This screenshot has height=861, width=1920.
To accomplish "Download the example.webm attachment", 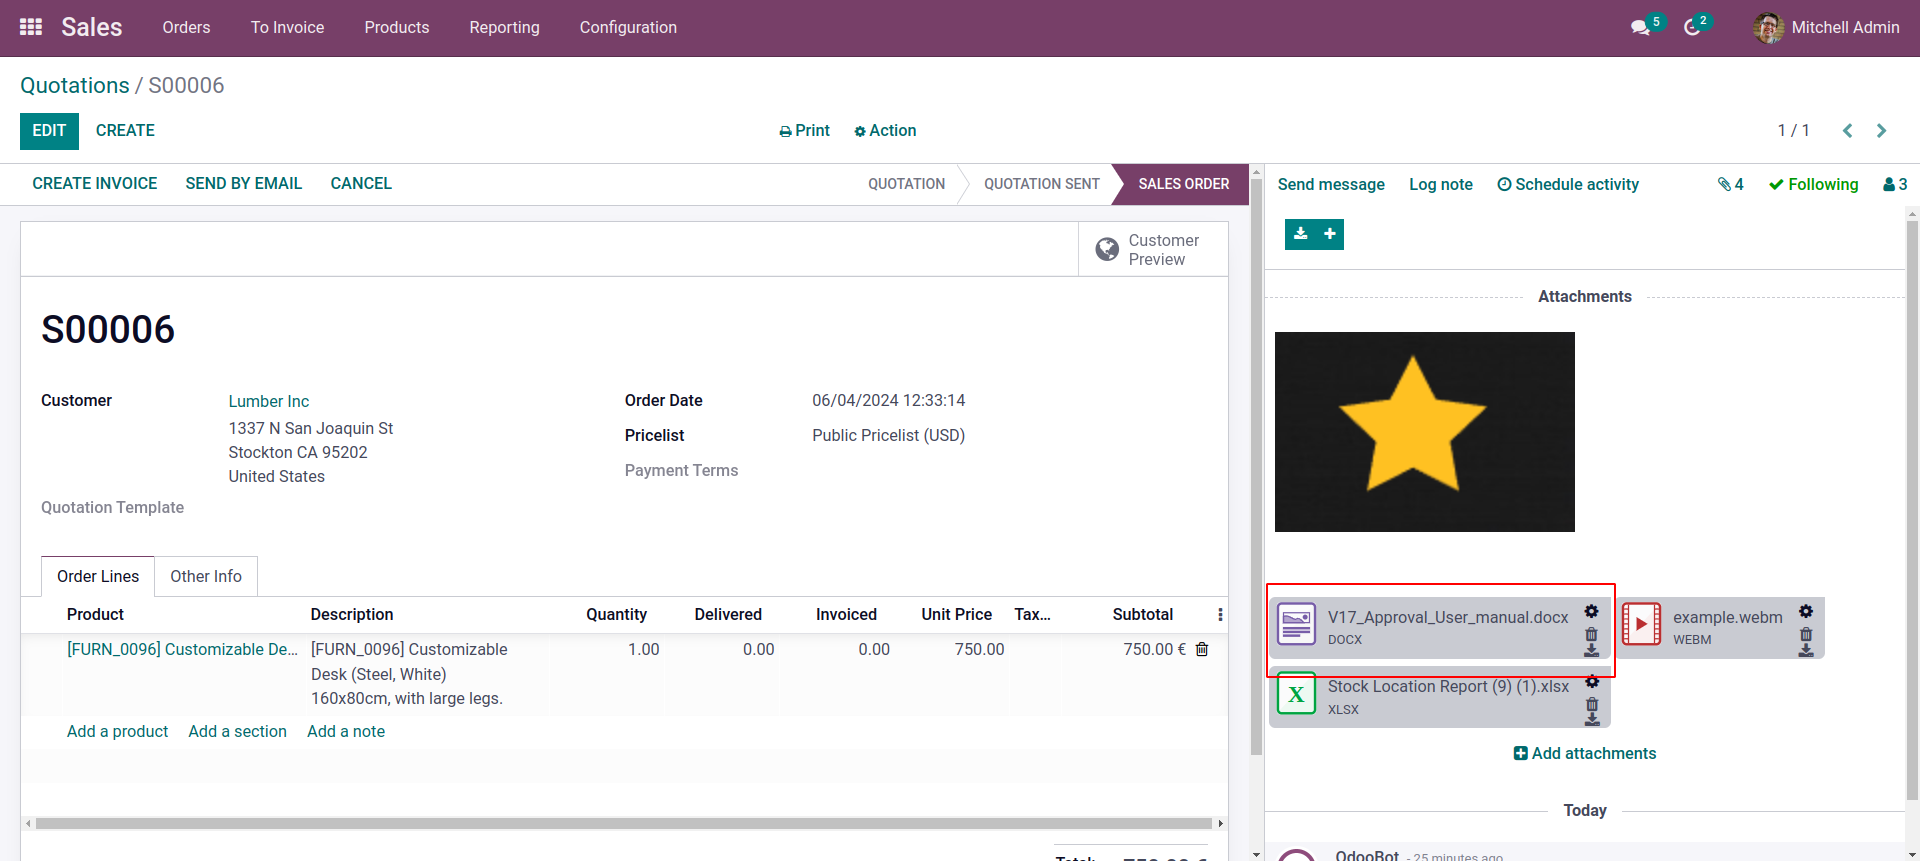I will pyautogui.click(x=1806, y=650).
